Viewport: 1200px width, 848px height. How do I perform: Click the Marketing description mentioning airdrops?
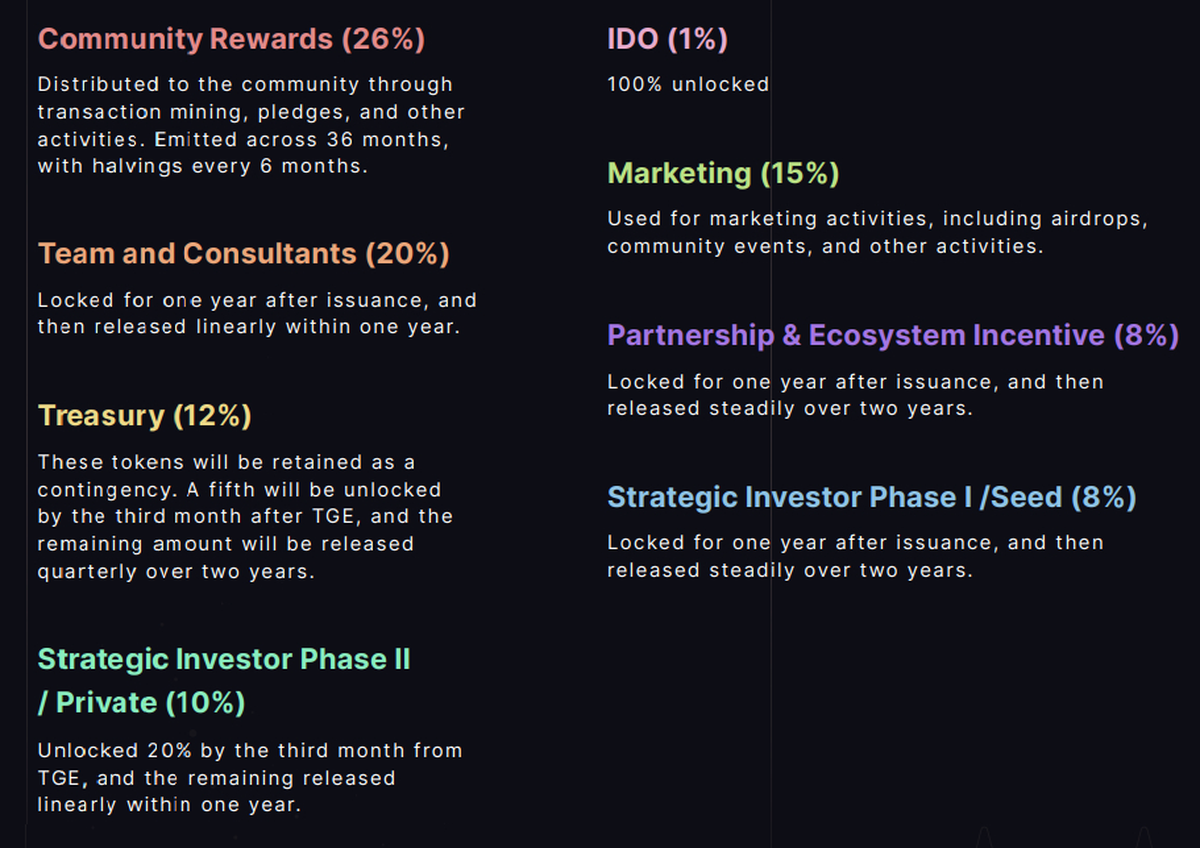877,232
